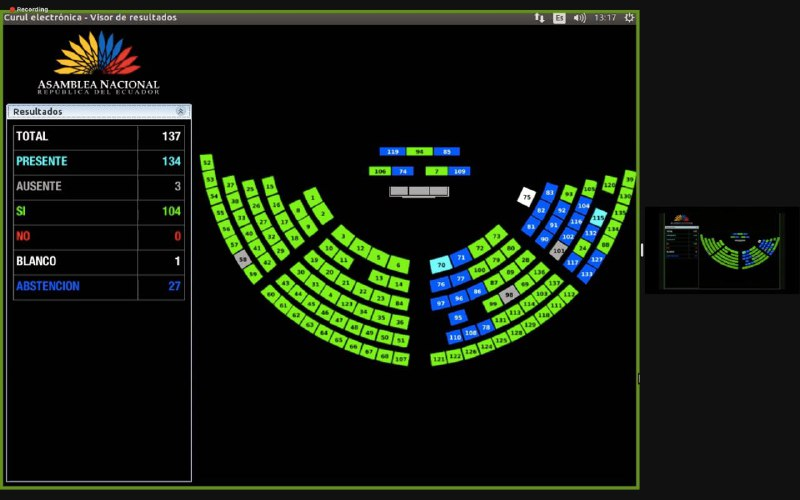Click the NO row label
This screenshot has height=500, width=800.
tap(23, 236)
